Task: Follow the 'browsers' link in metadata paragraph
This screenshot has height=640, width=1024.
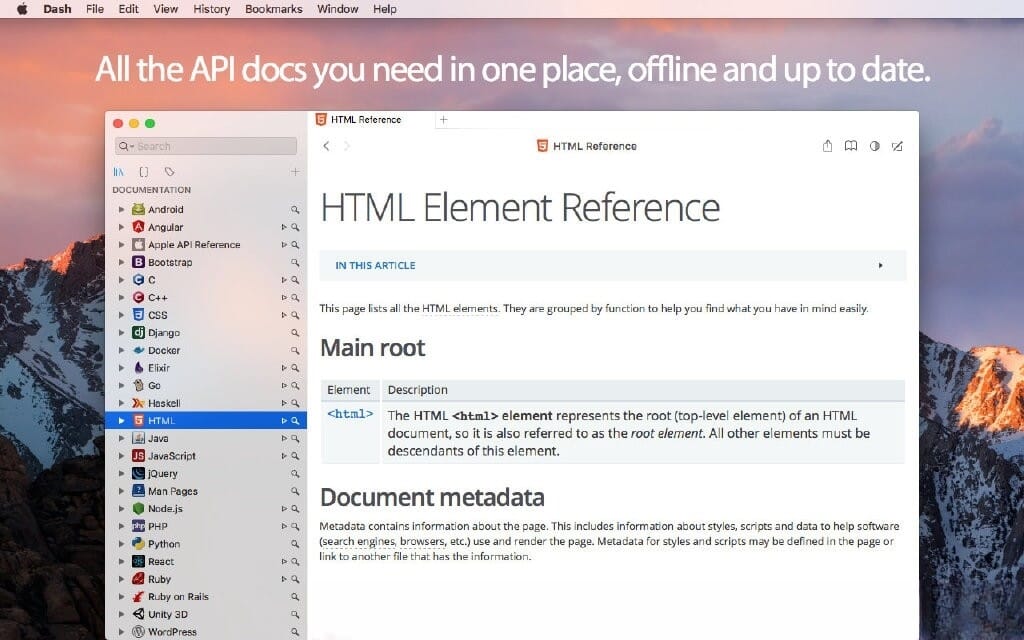Action: coord(423,541)
